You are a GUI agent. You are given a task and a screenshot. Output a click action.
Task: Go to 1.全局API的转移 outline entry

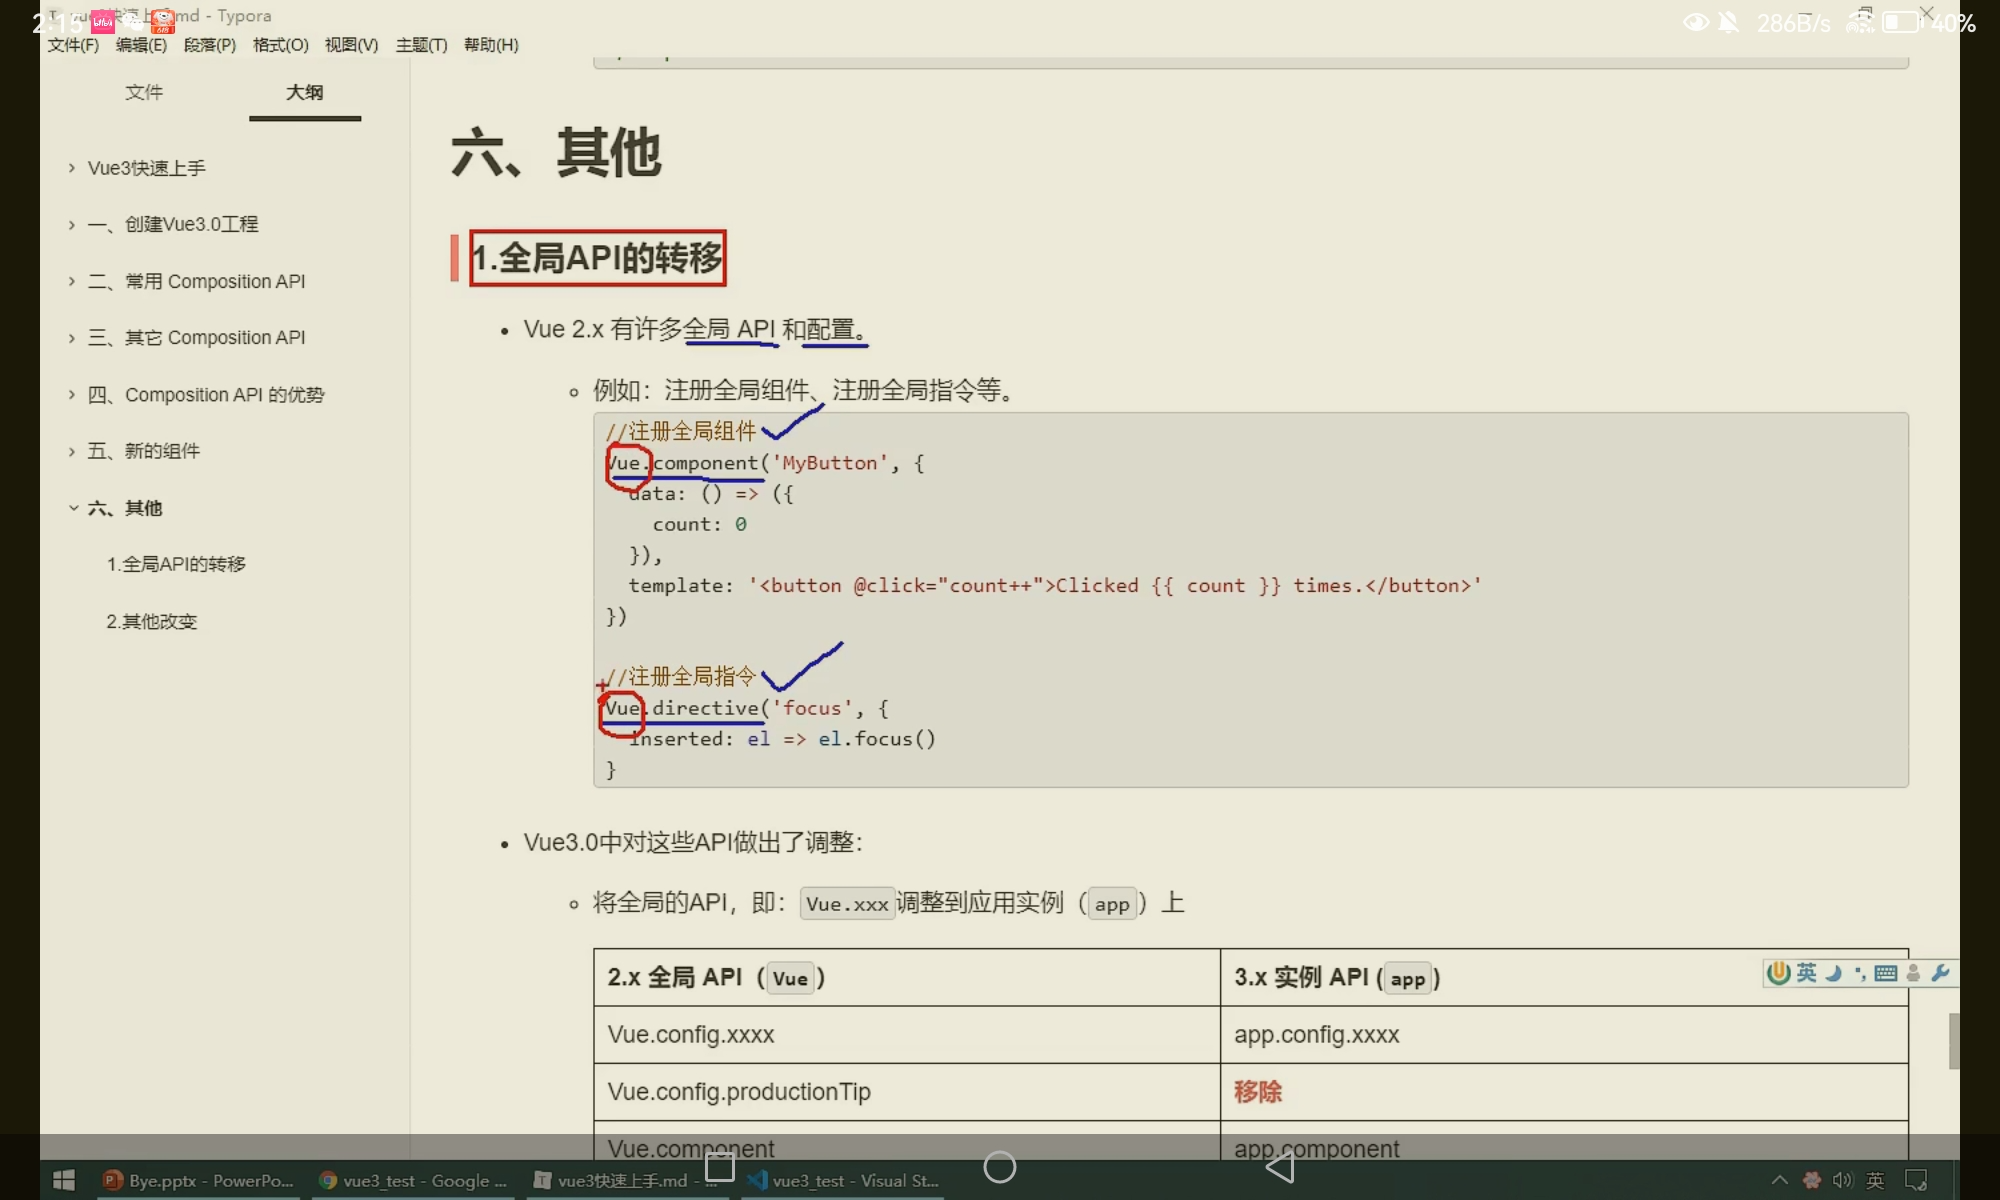click(x=176, y=565)
